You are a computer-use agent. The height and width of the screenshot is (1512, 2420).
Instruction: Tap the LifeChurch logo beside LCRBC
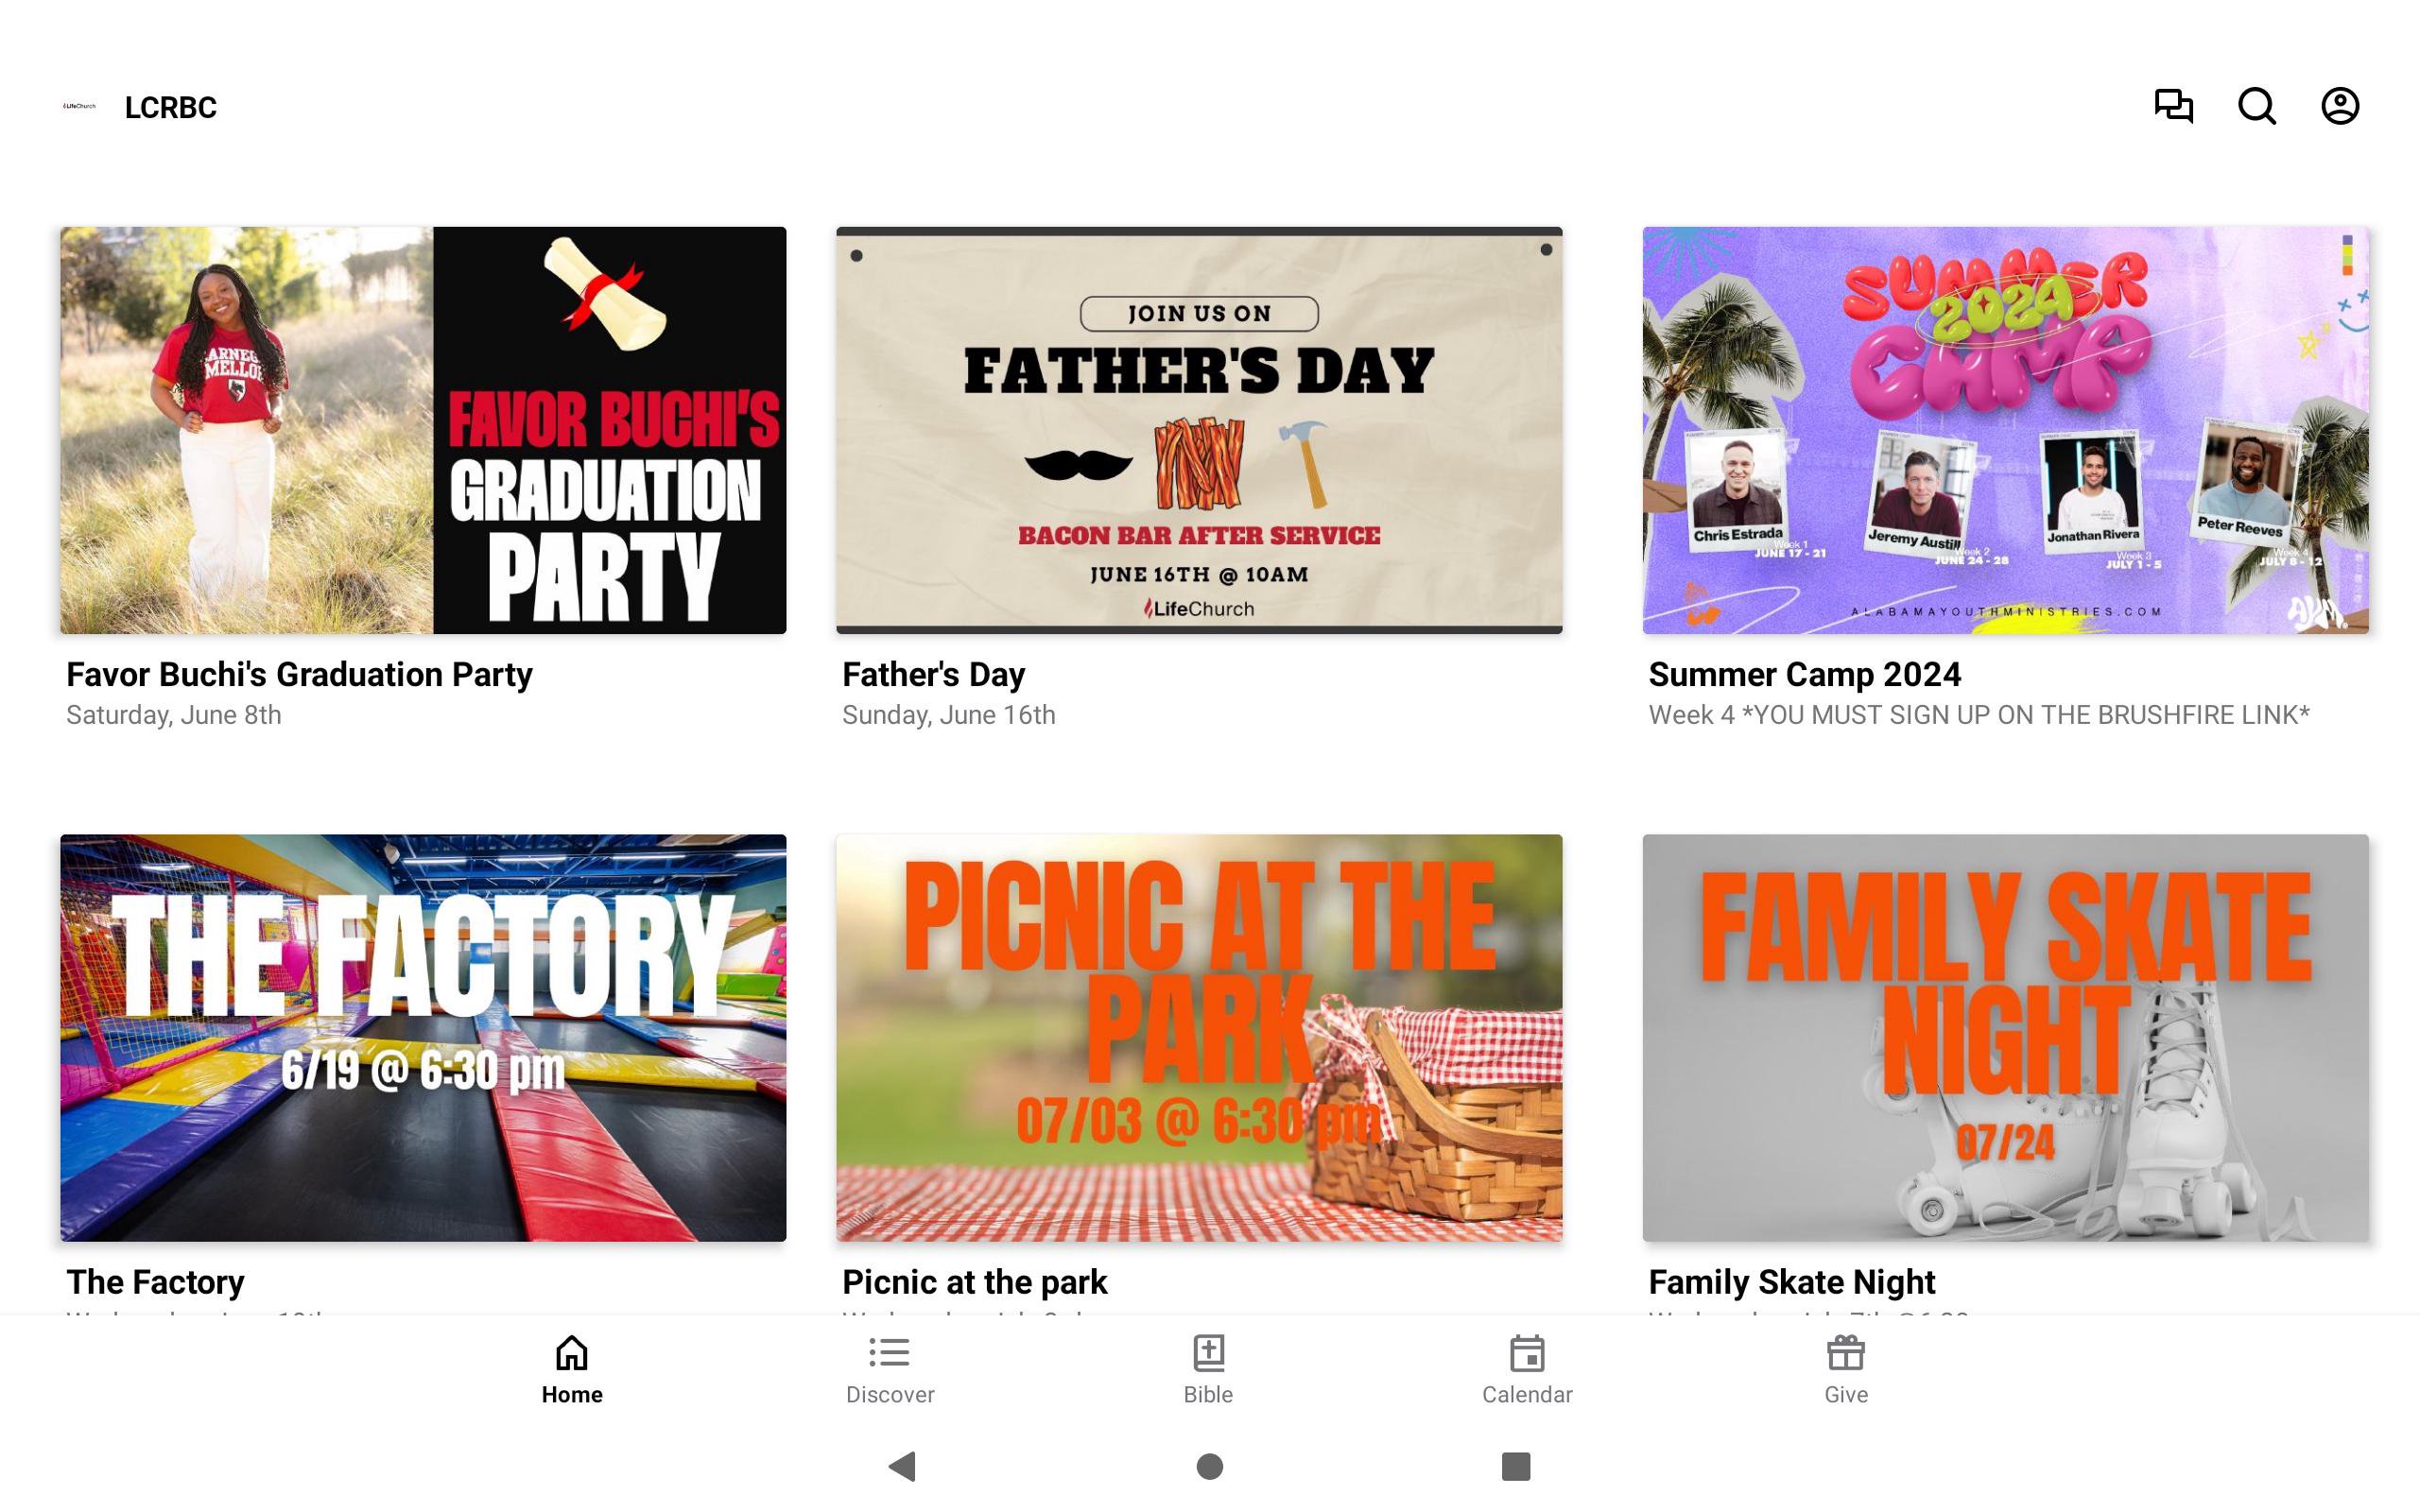pyautogui.click(x=80, y=106)
